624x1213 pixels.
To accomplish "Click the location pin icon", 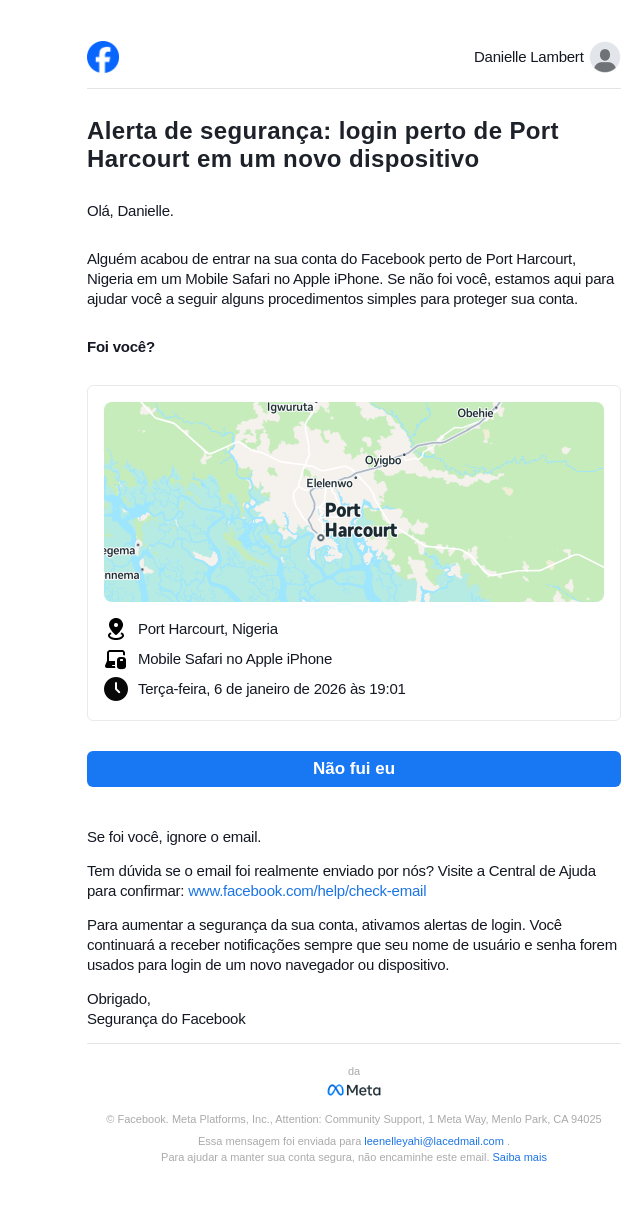I will 116,629.
